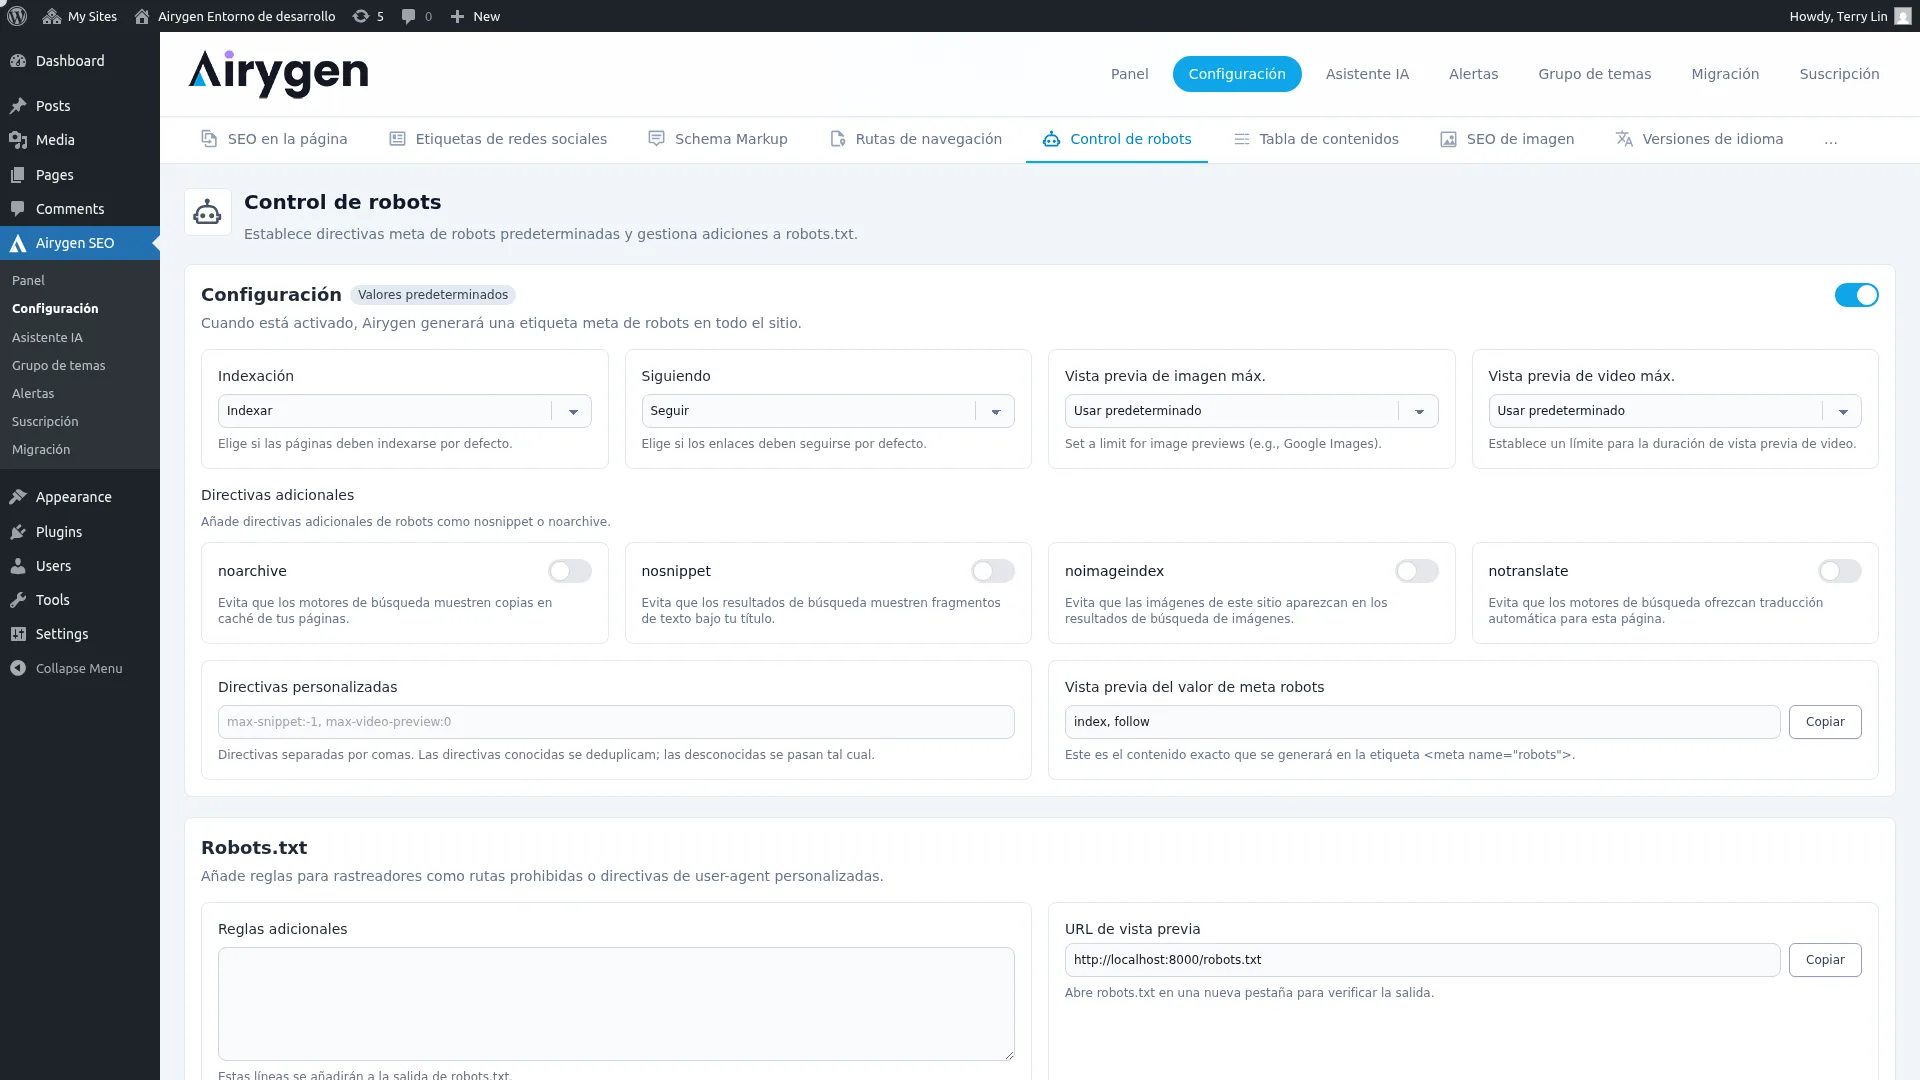Click the My Sites network icon
The image size is (1920, 1080).
(52, 16)
